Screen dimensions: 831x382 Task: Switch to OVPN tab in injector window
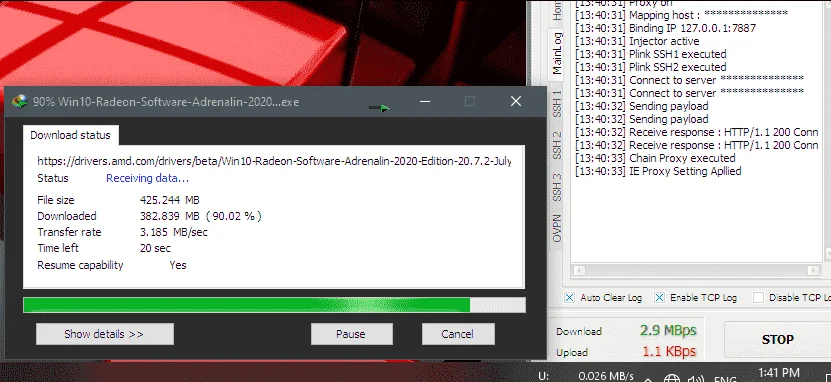coord(556,228)
